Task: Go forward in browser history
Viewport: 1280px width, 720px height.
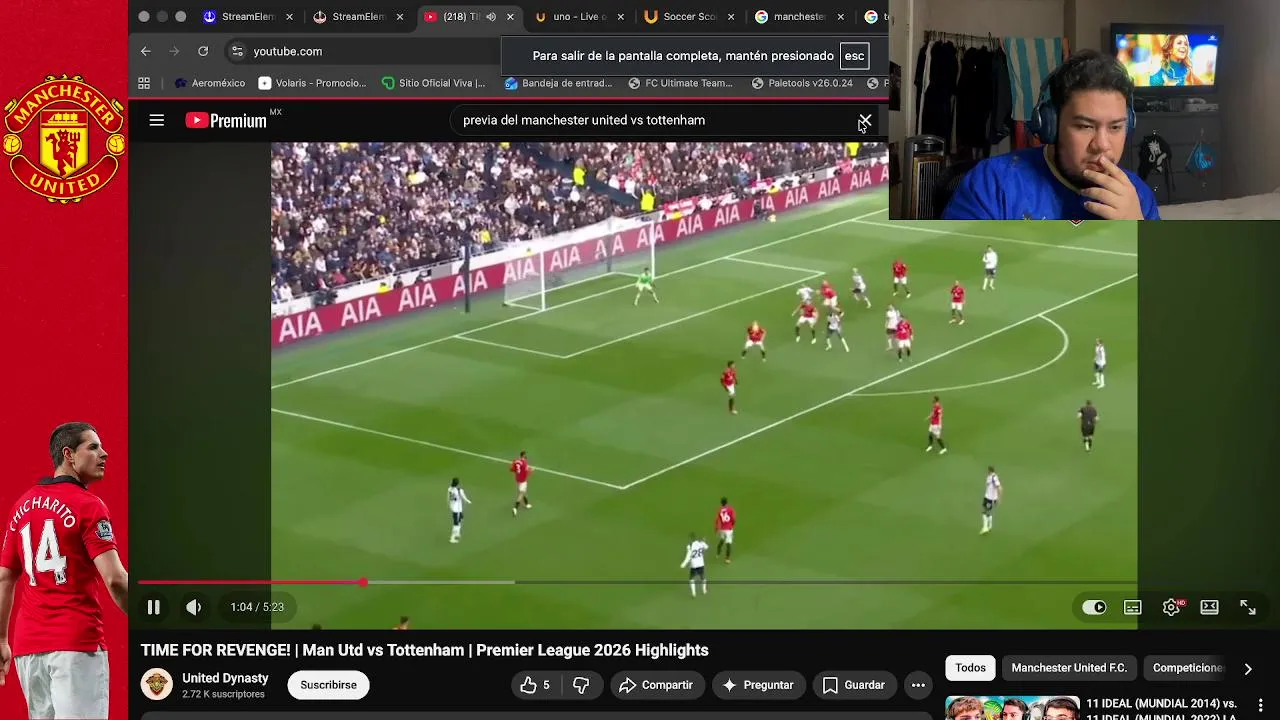Action: (x=175, y=51)
